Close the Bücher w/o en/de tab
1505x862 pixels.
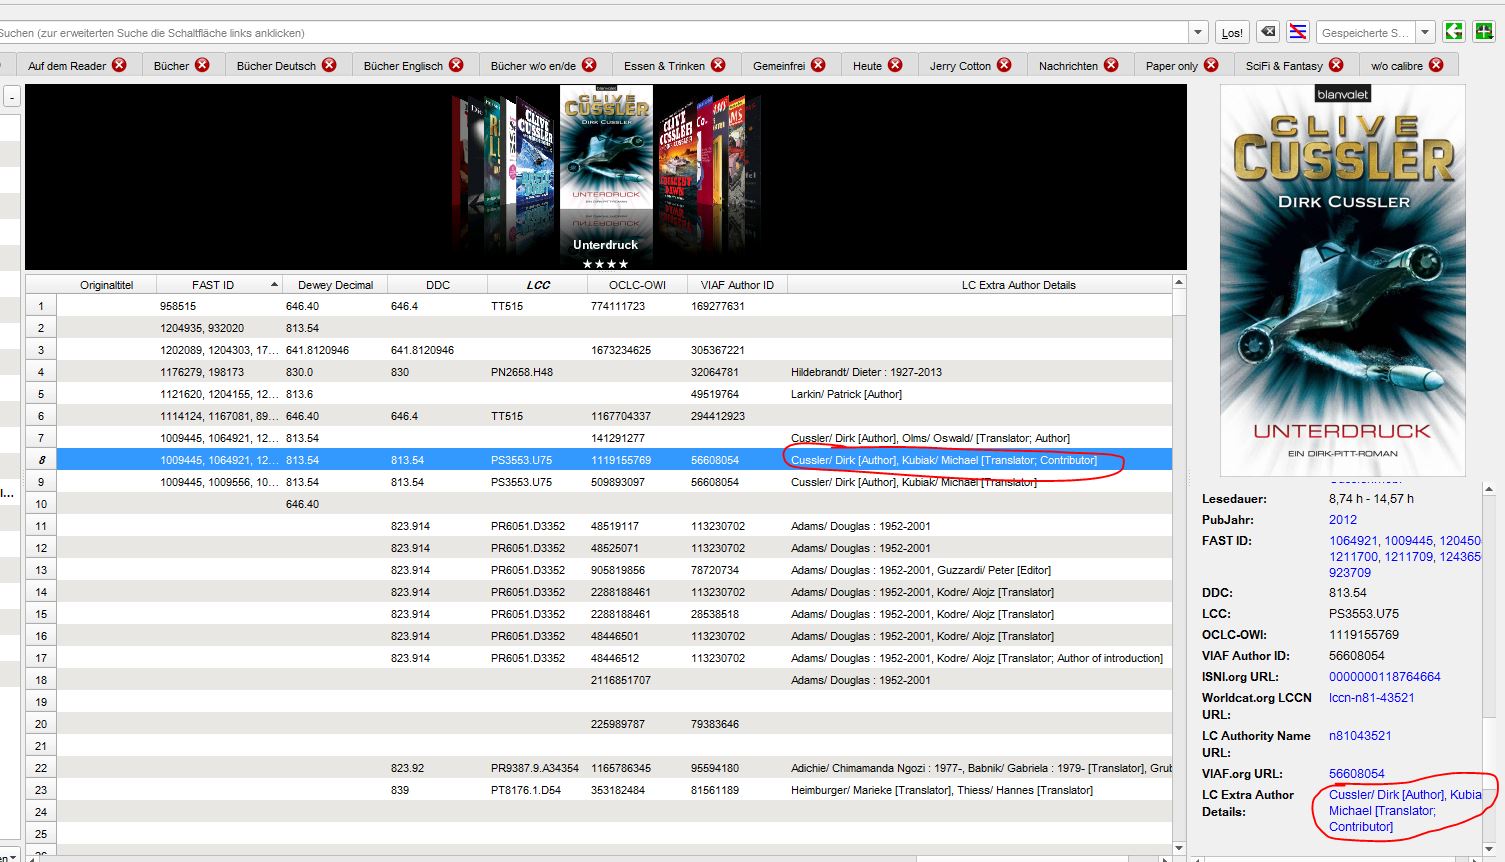[x=590, y=65]
